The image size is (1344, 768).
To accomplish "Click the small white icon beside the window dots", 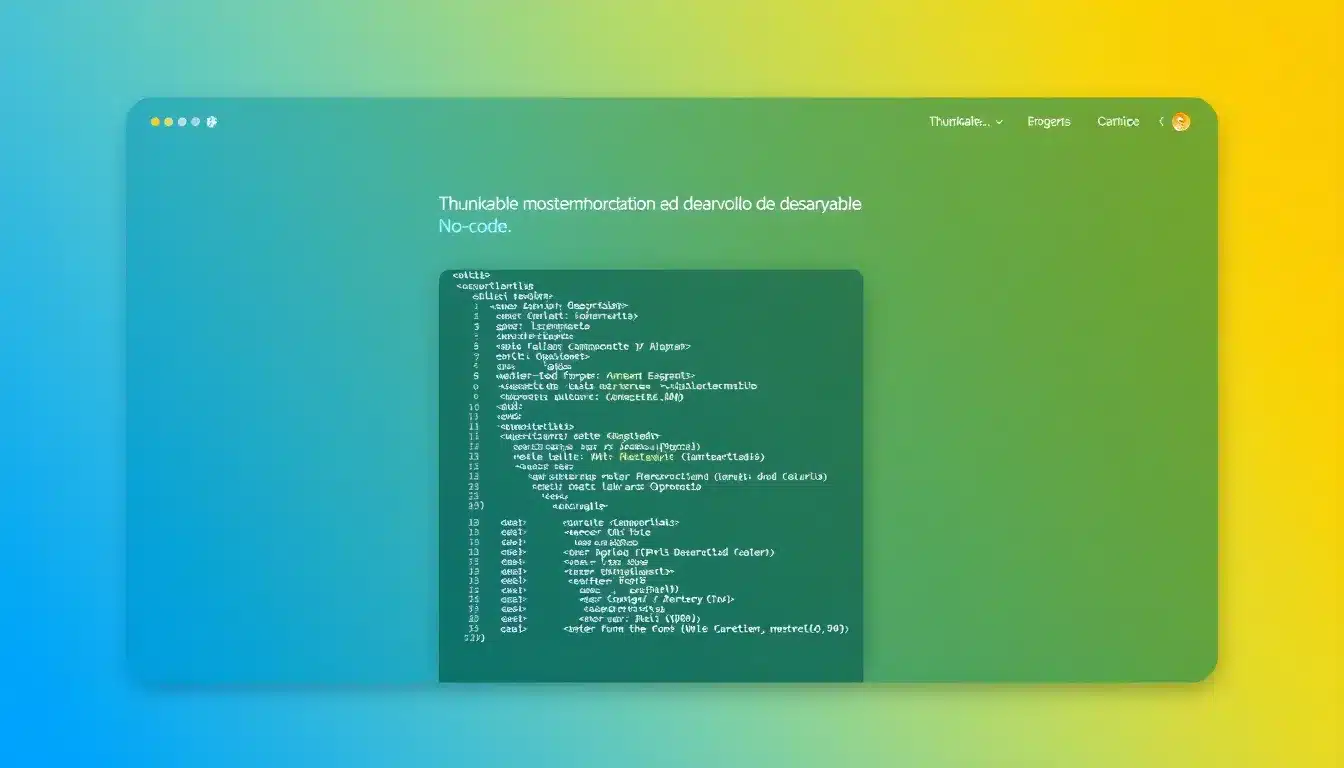I will (211, 122).
